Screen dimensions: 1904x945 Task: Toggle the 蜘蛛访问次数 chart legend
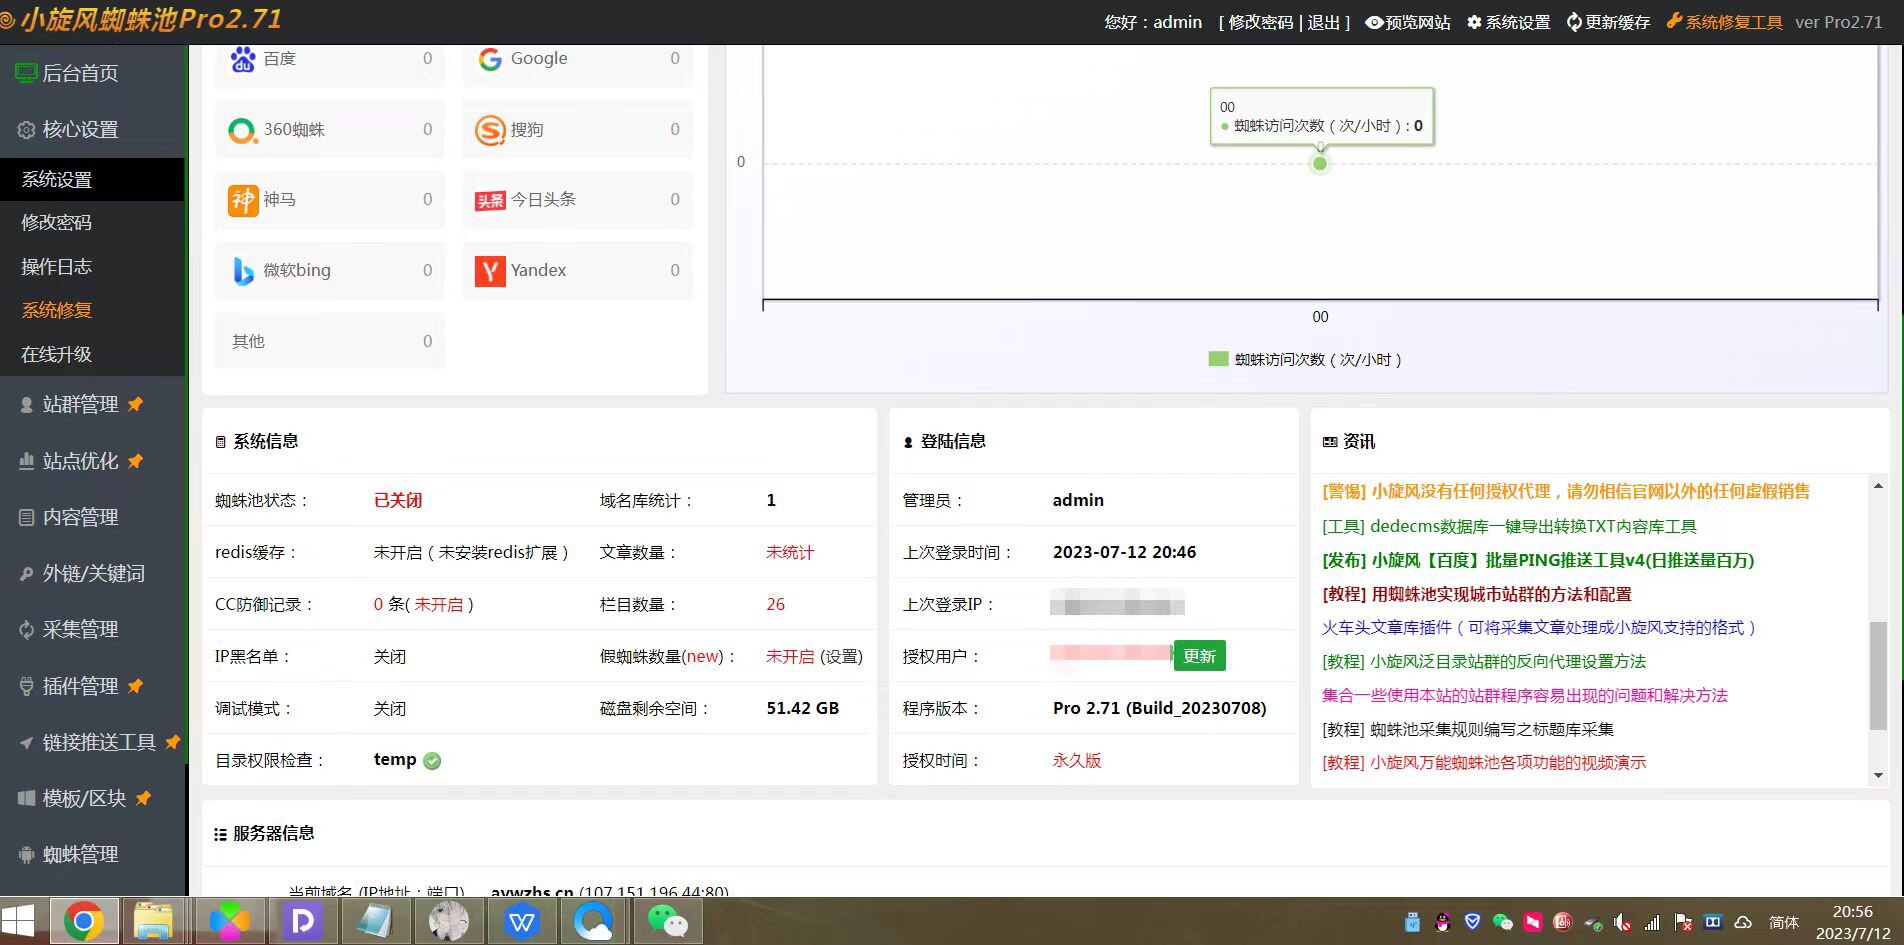(1305, 359)
